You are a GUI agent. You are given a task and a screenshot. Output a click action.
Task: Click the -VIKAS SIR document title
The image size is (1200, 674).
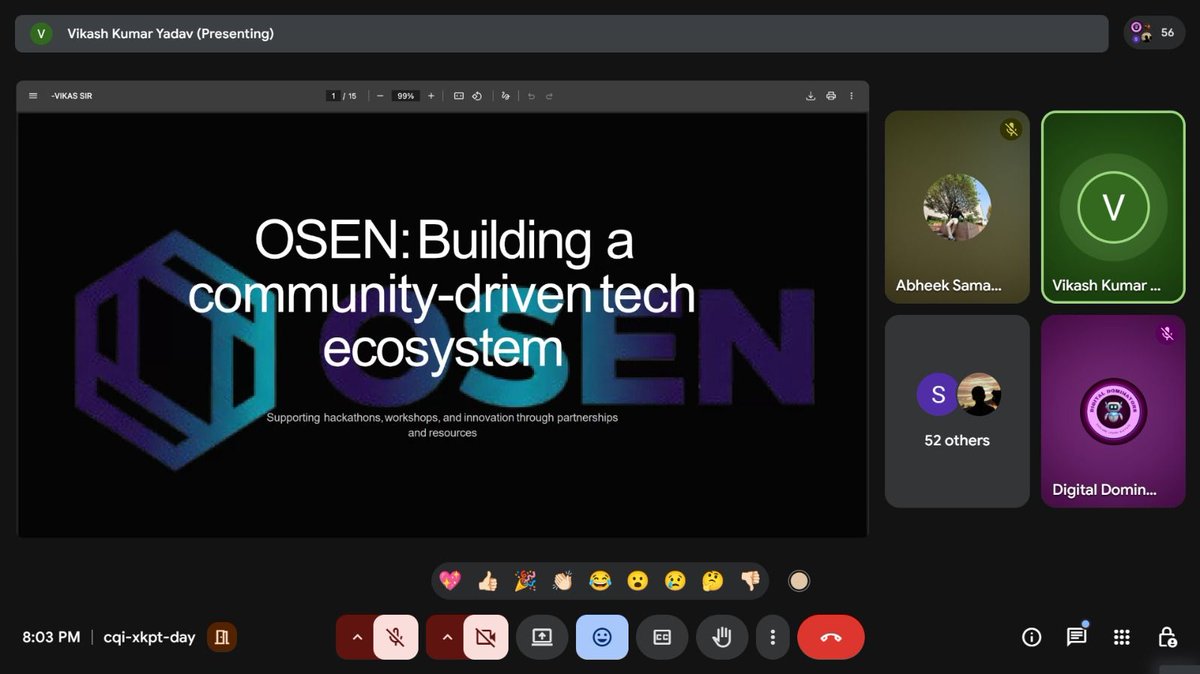72,96
